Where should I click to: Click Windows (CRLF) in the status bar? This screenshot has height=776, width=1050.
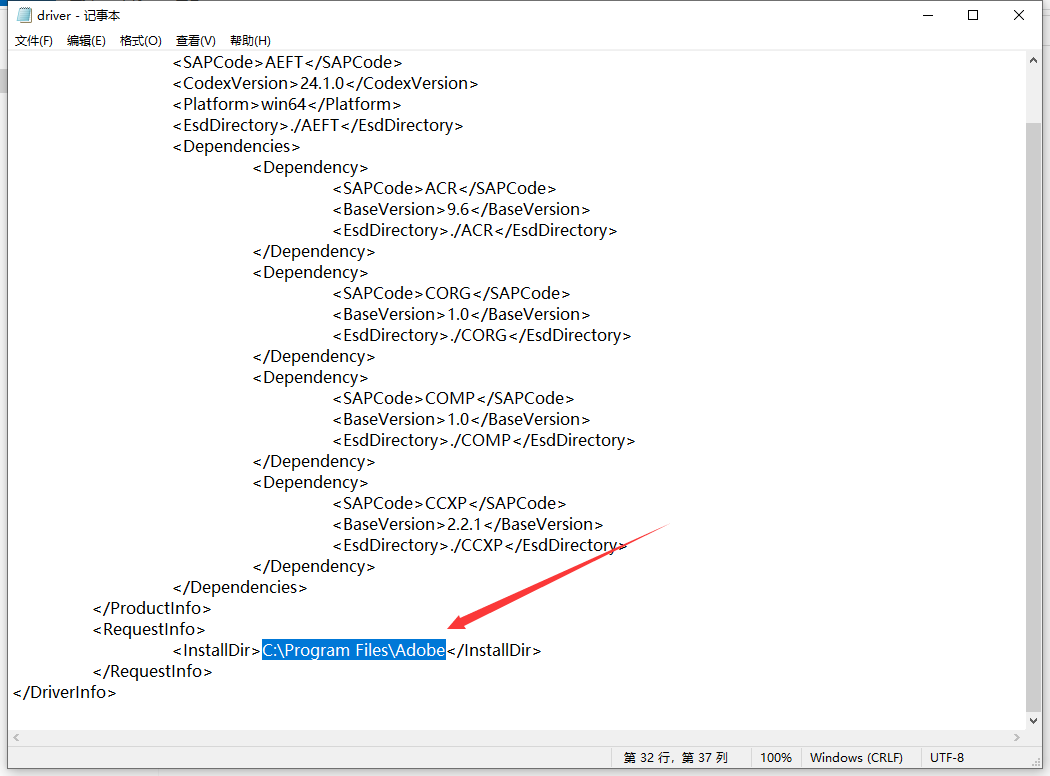tap(857, 758)
